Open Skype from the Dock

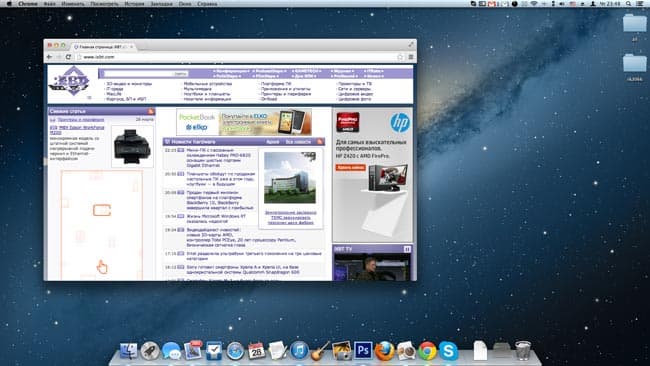[449, 351]
